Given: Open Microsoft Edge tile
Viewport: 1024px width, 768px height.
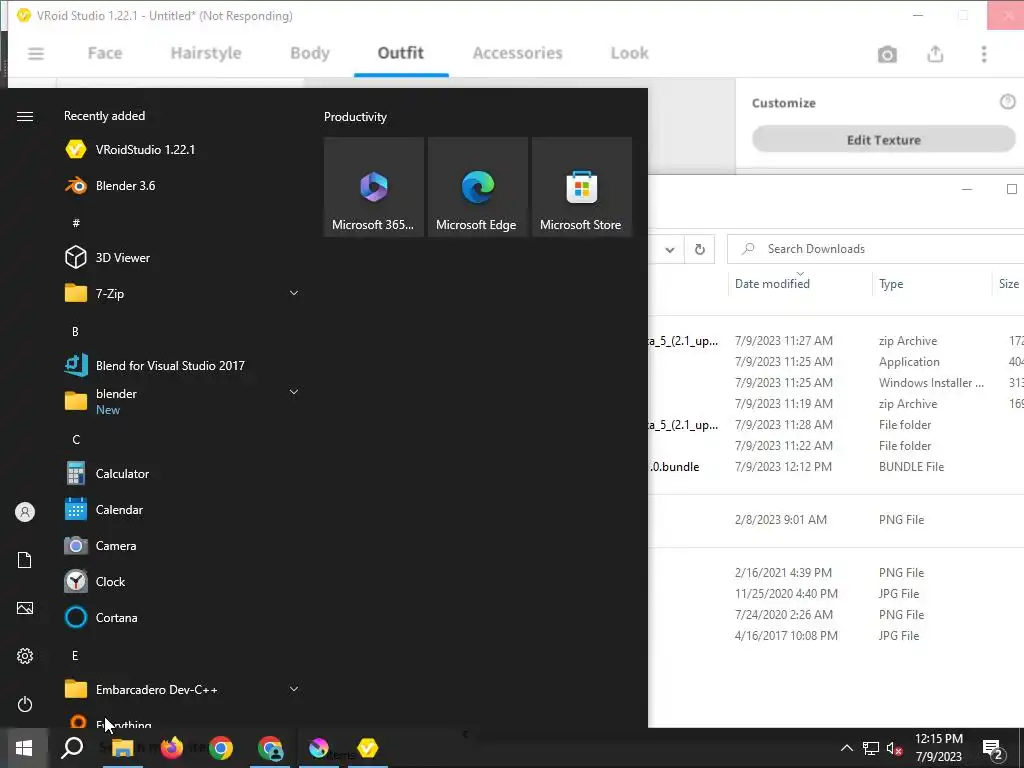Looking at the screenshot, I should pyautogui.click(x=477, y=187).
